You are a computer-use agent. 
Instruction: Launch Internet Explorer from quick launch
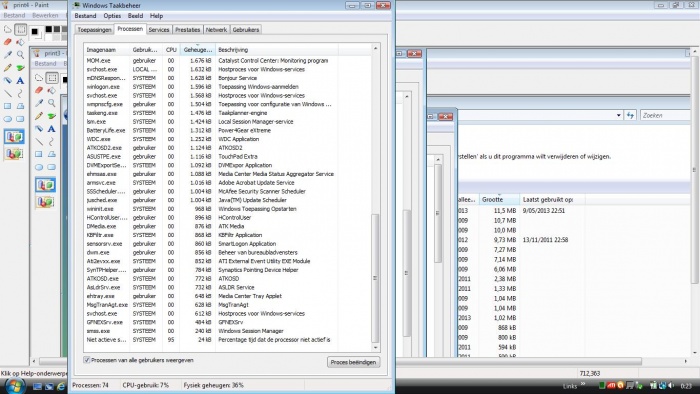click(61, 386)
